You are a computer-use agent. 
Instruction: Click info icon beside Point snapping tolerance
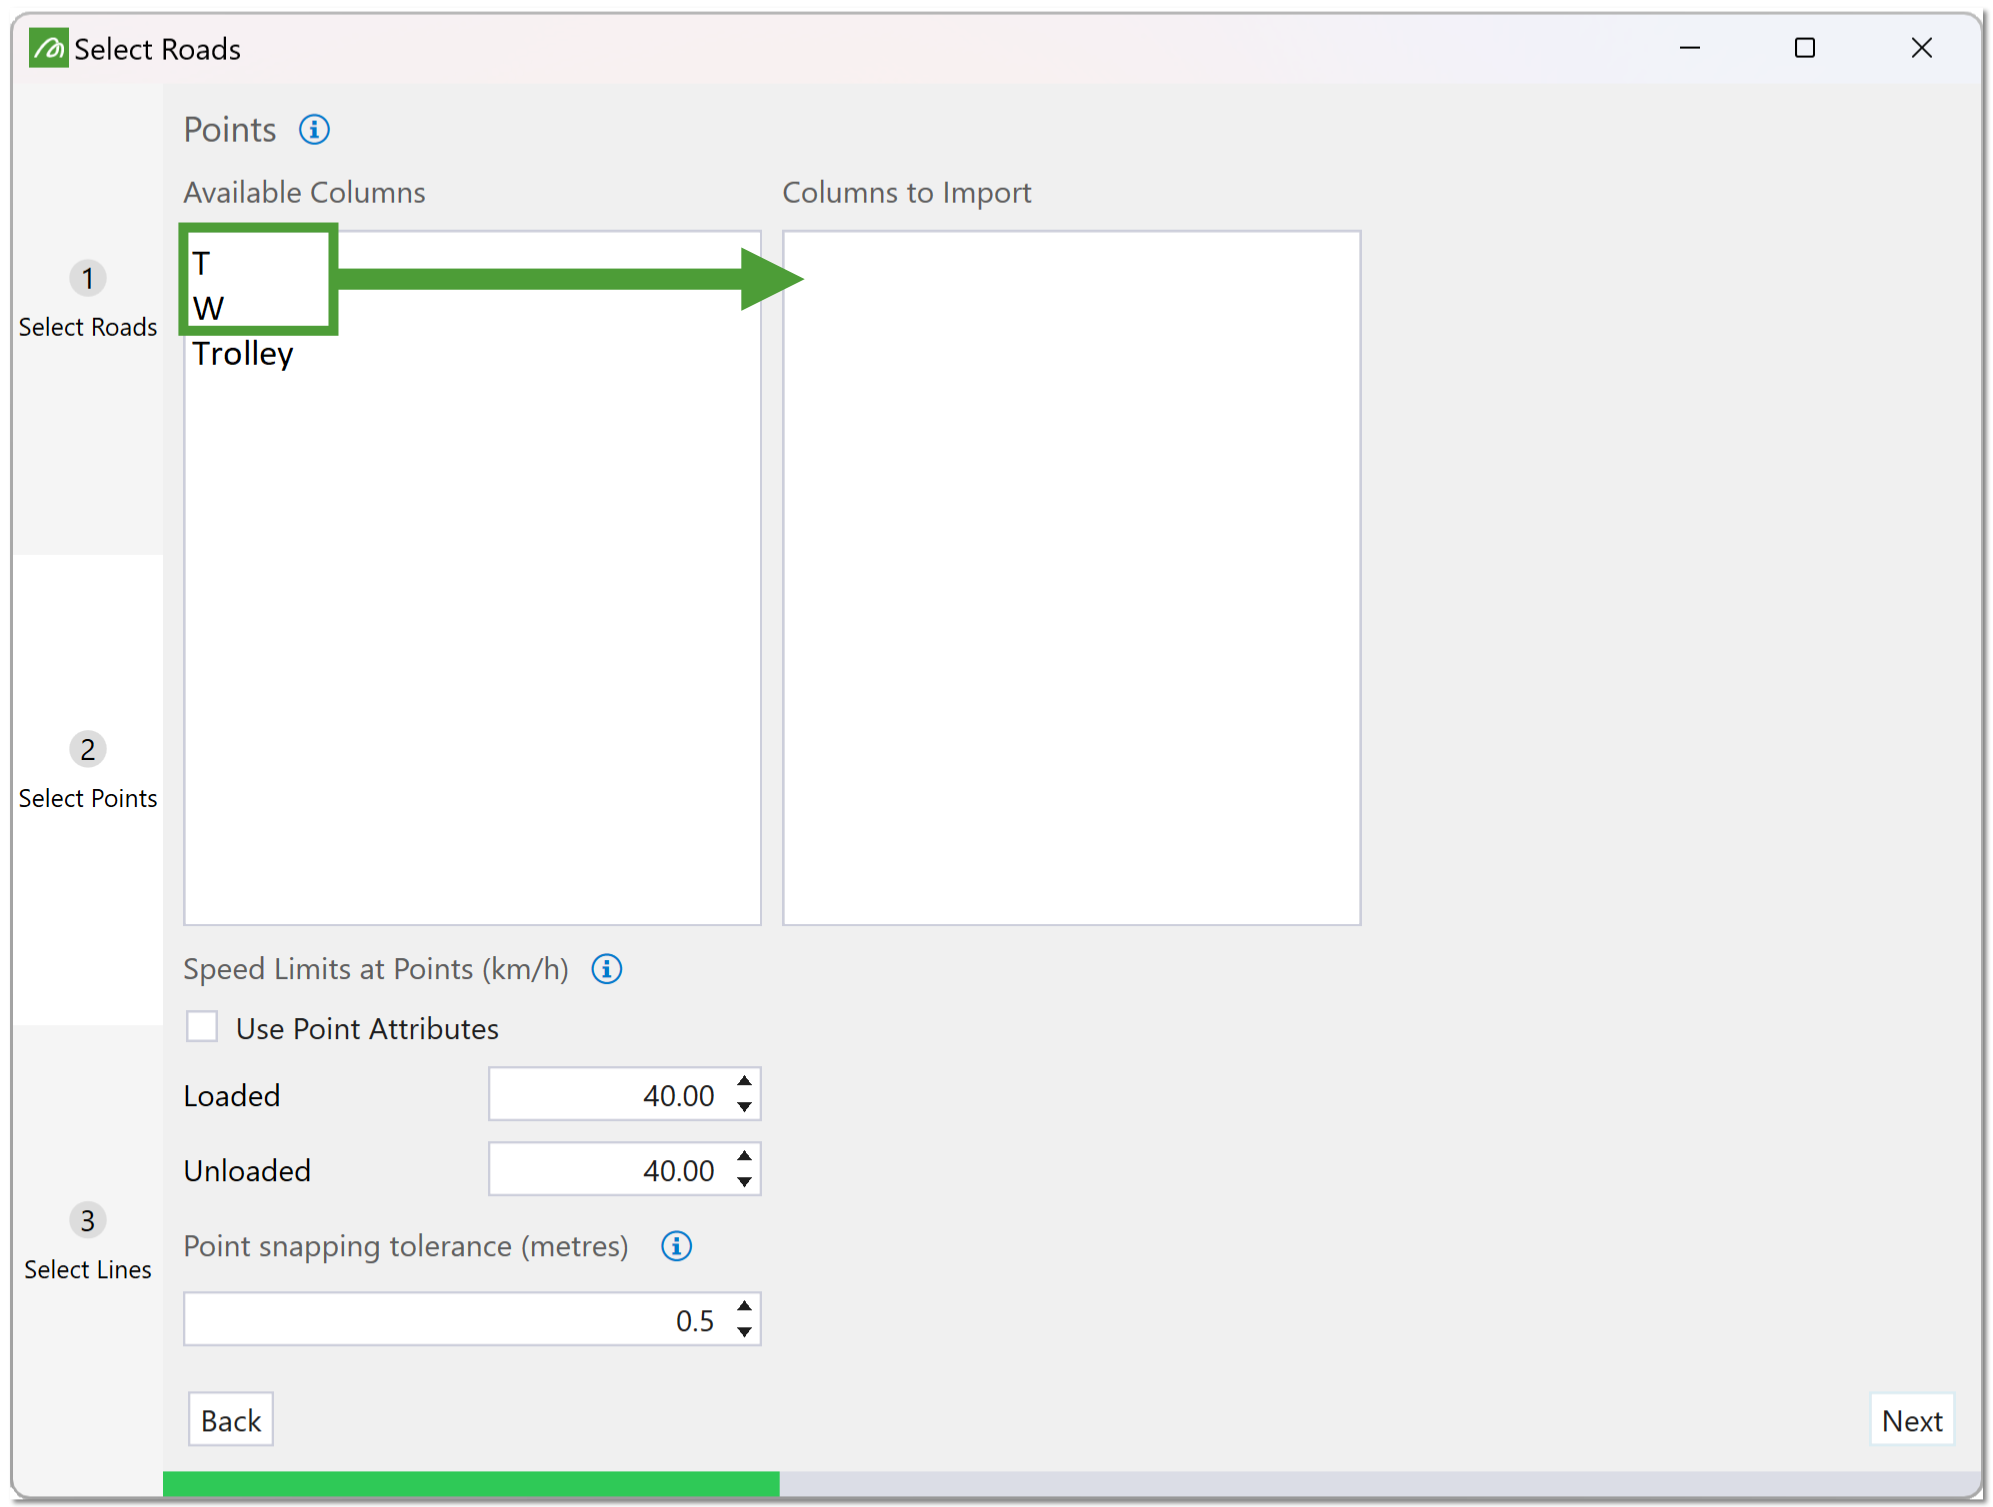coord(676,1246)
